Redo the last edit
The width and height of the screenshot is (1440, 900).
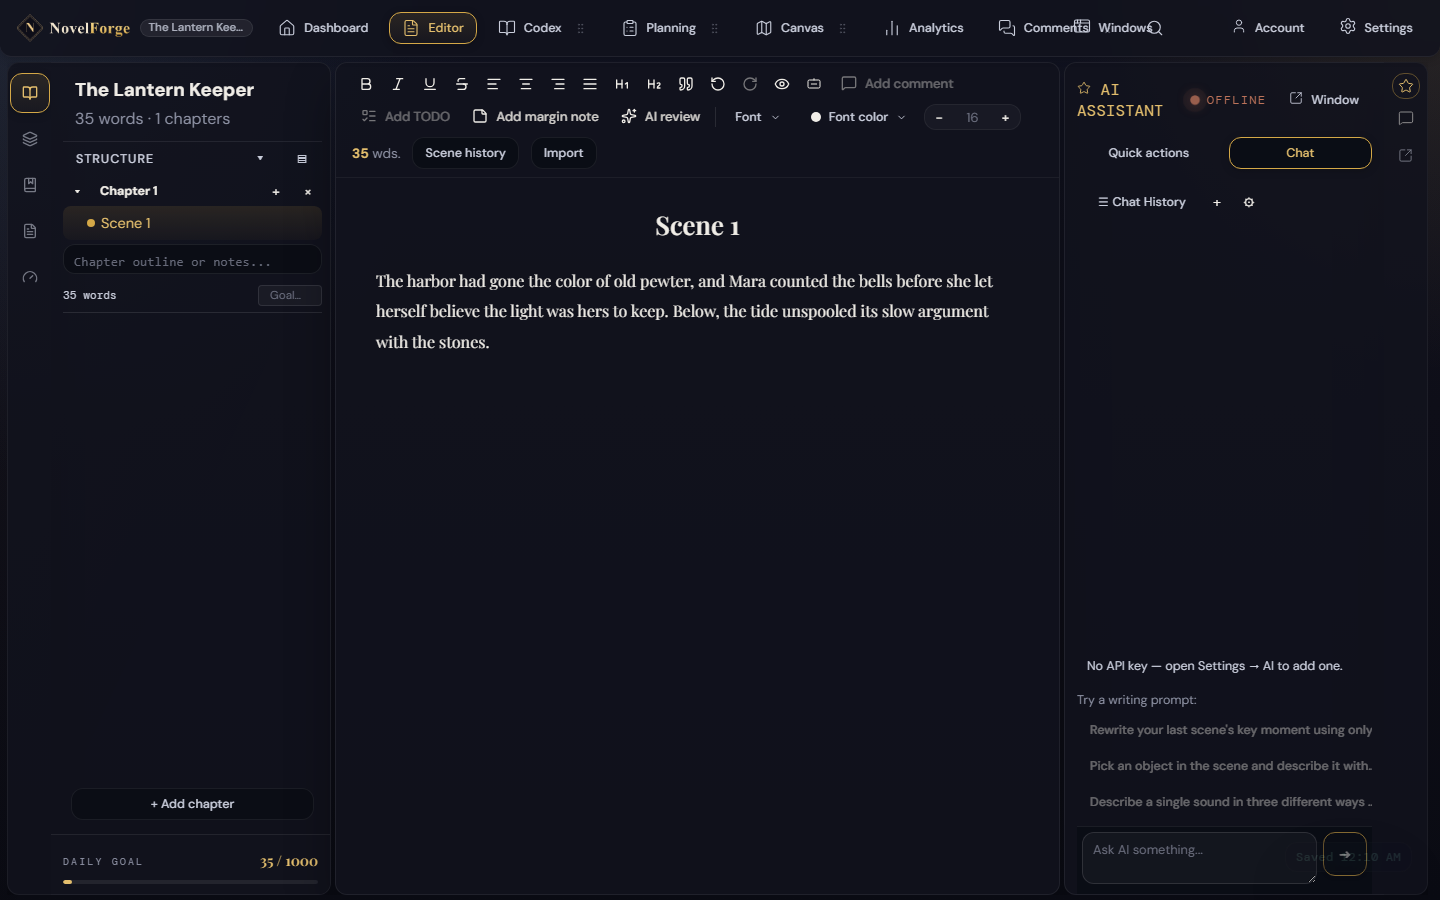point(750,84)
